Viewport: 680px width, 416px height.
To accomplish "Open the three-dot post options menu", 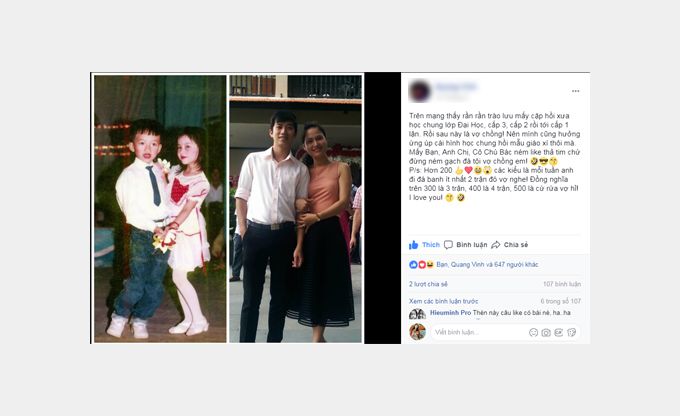I will coord(575,91).
